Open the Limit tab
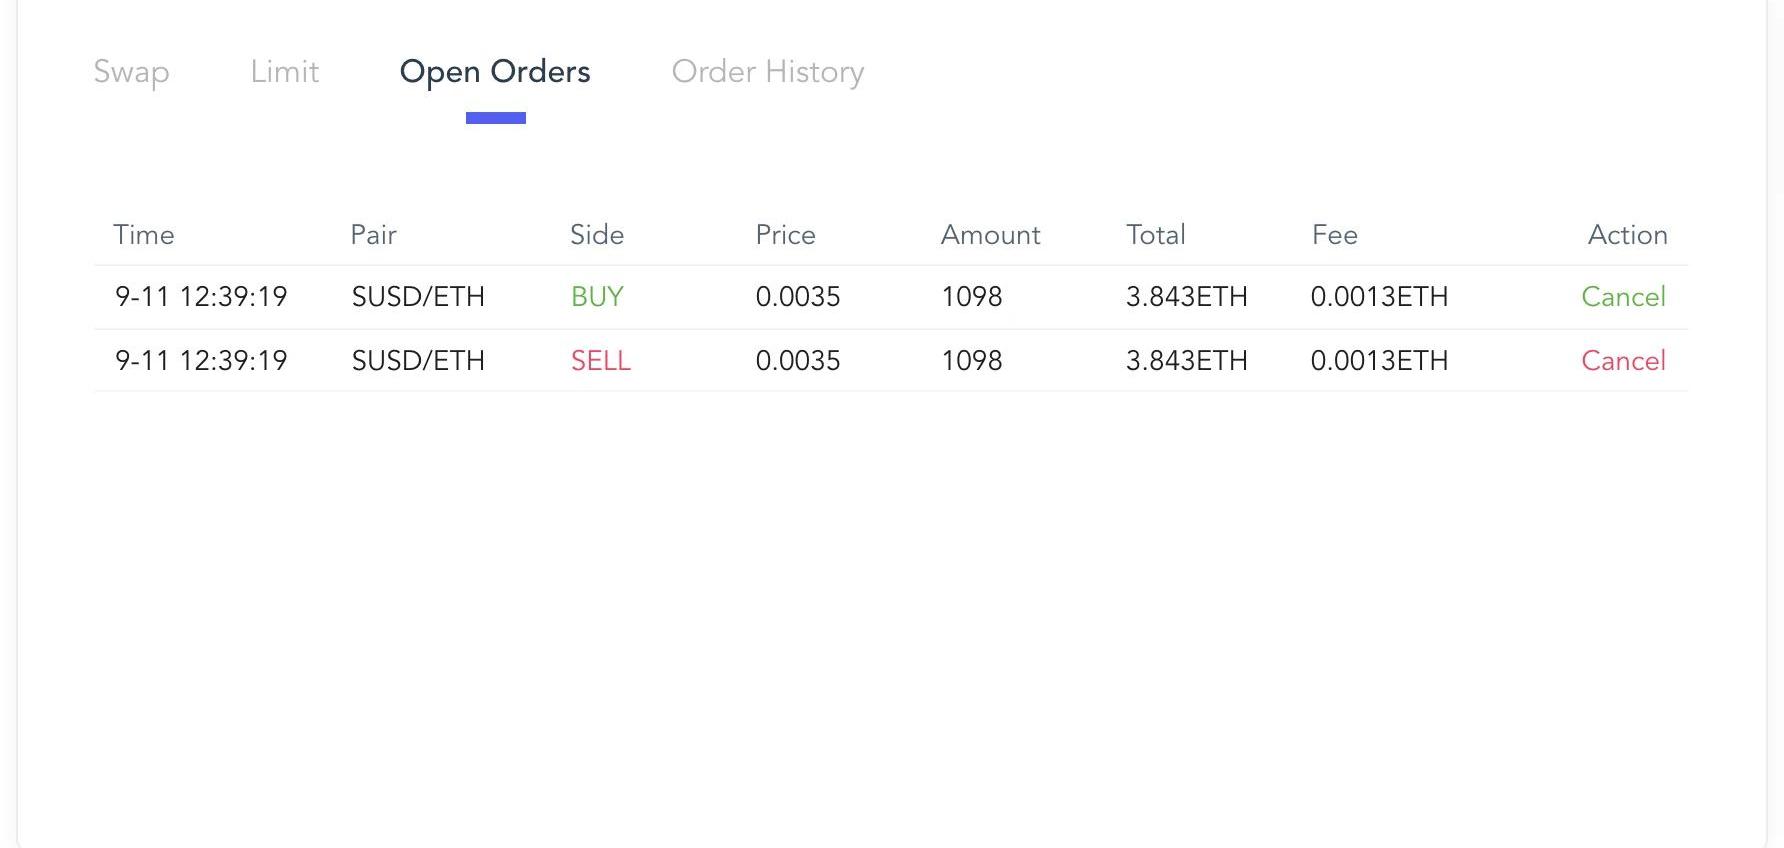The height and width of the screenshot is (848, 1784). coord(284,72)
